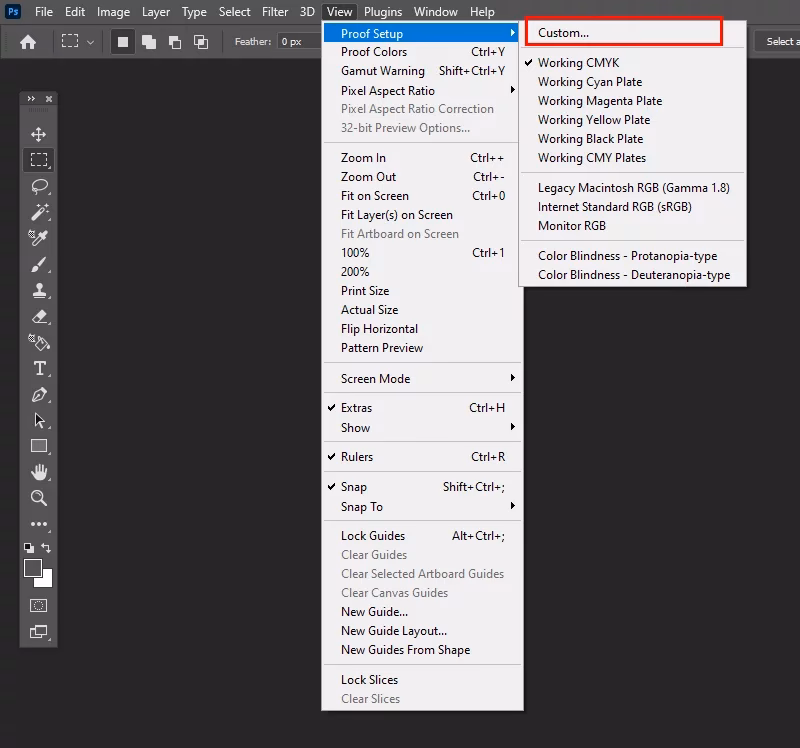Select the Horizontal Type tool
The width and height of the screenshot is (800, 748).
click(x=39, y=368)
